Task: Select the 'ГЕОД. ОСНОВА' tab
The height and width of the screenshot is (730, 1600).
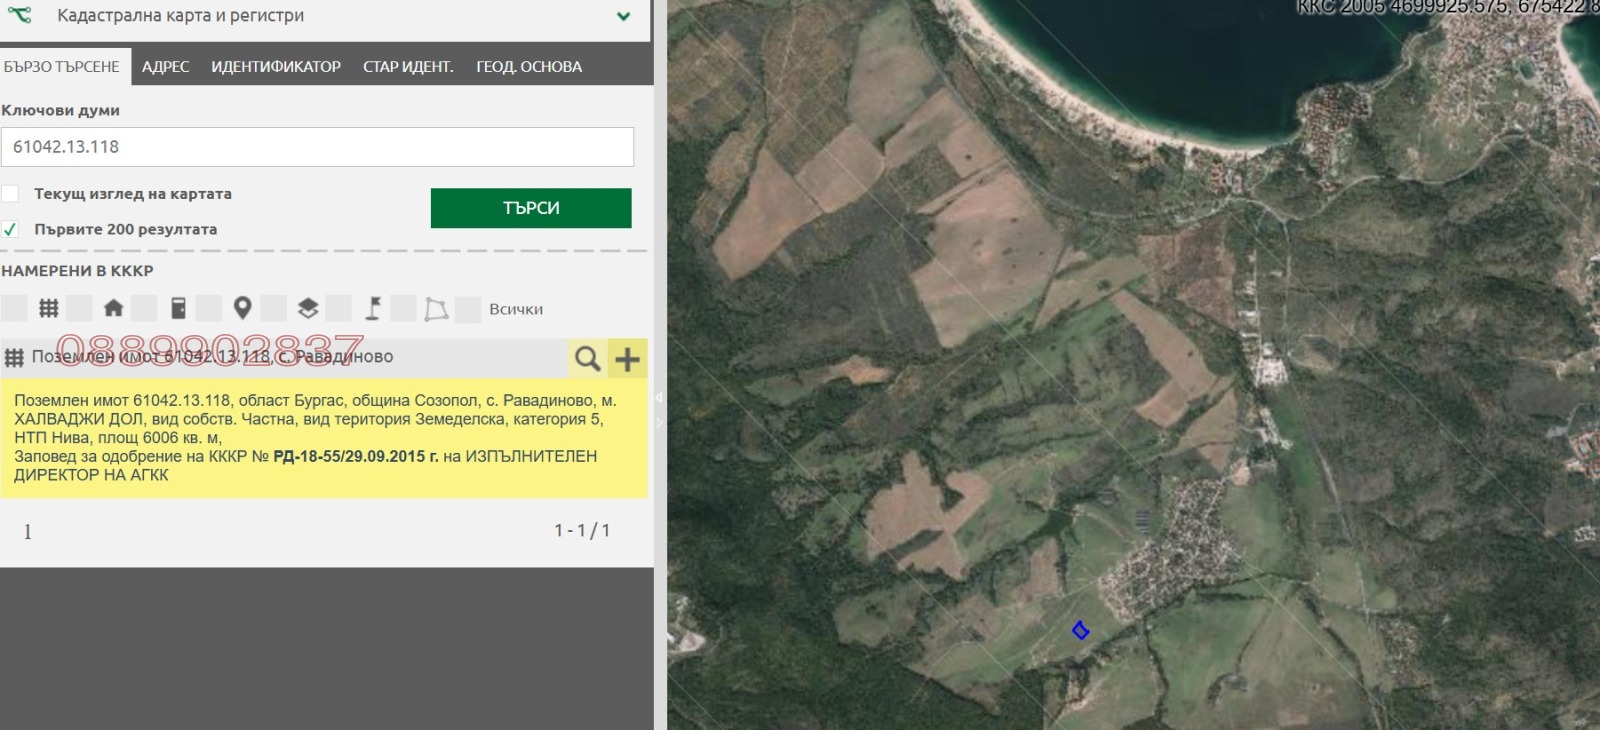Action: 529,67
